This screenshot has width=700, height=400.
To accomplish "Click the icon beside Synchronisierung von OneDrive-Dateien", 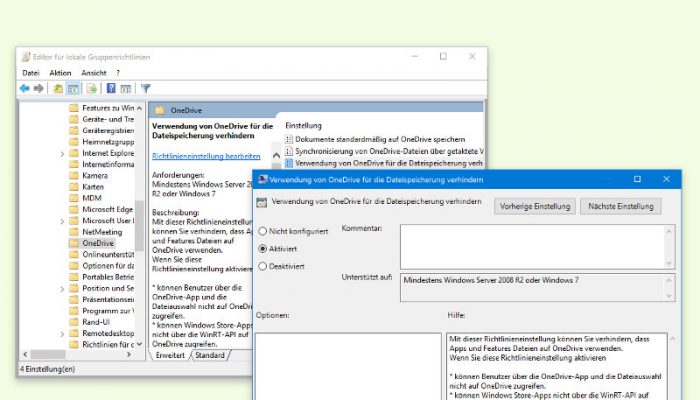I will [289, 151].
